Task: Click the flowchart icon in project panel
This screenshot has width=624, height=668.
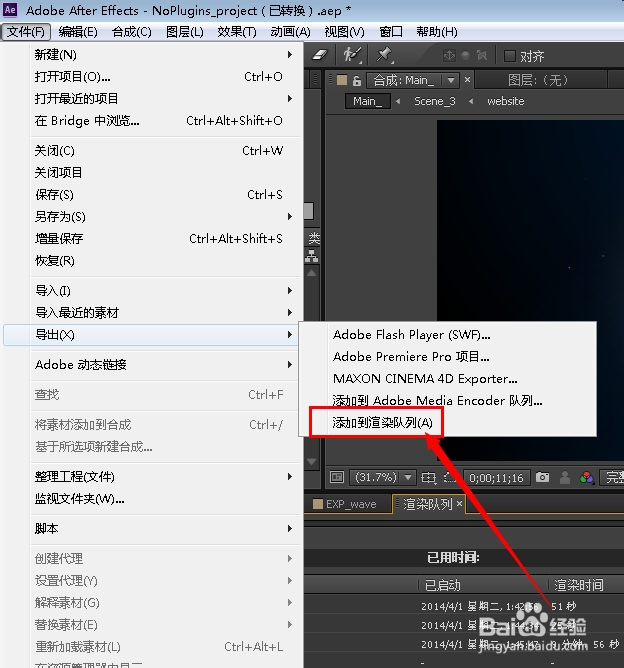Action: (x=312, y=256)
